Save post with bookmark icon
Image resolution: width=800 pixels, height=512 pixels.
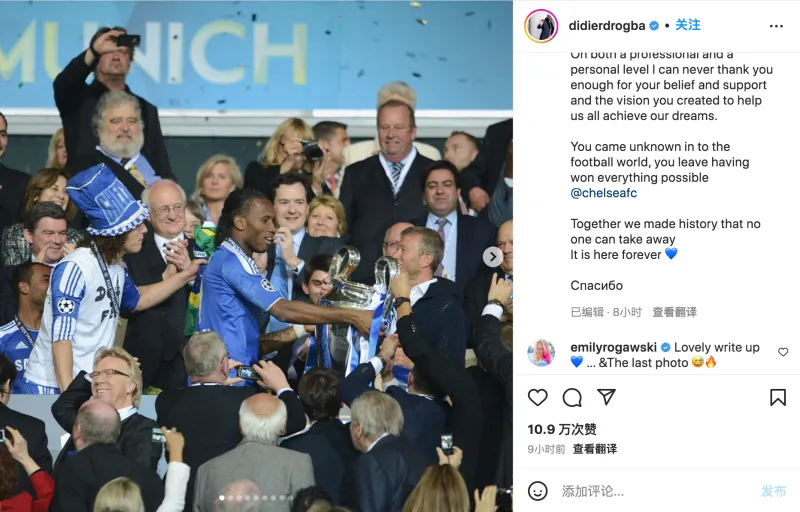778,397
